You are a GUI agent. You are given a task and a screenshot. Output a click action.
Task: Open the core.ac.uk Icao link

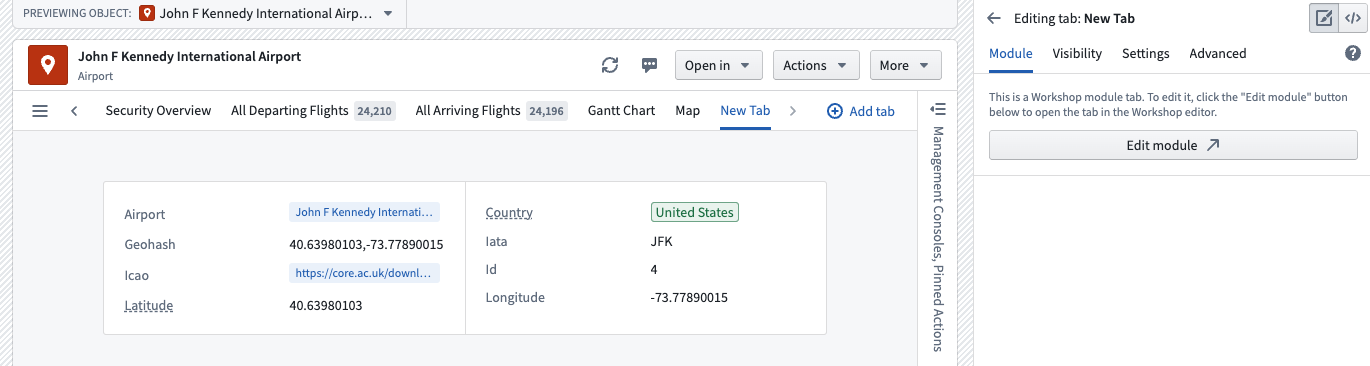[x=365, y=273]
